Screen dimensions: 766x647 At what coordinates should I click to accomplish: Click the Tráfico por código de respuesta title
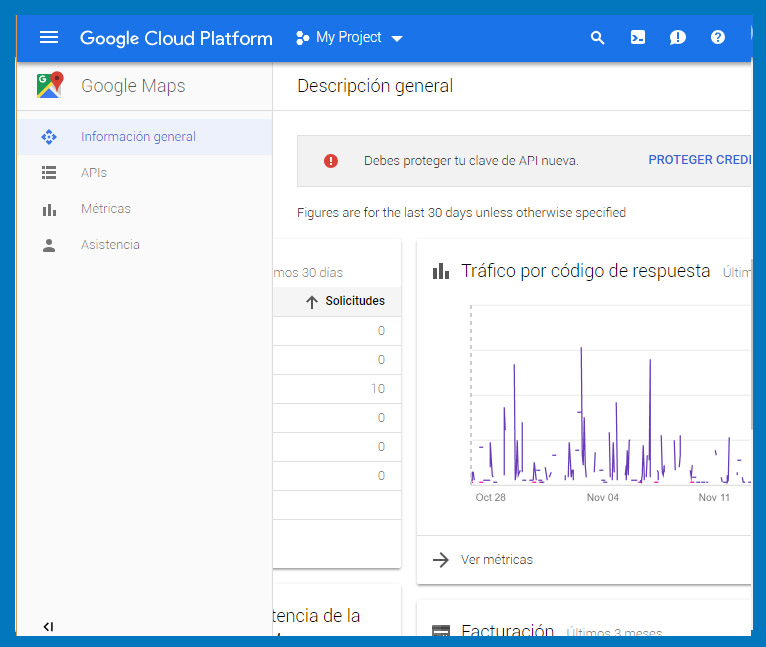[x=585, y=271]
